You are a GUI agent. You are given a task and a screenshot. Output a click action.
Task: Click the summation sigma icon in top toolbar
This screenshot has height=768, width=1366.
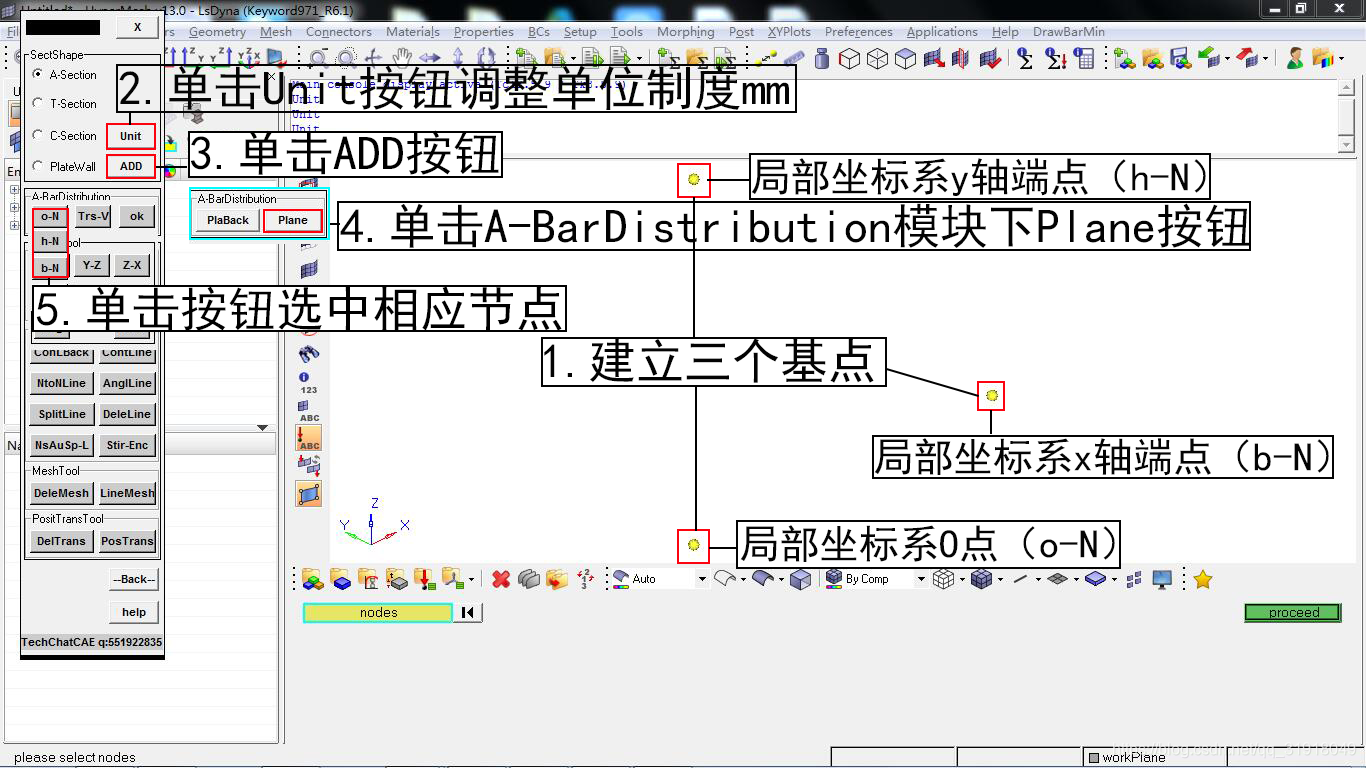coord(1026,59)
